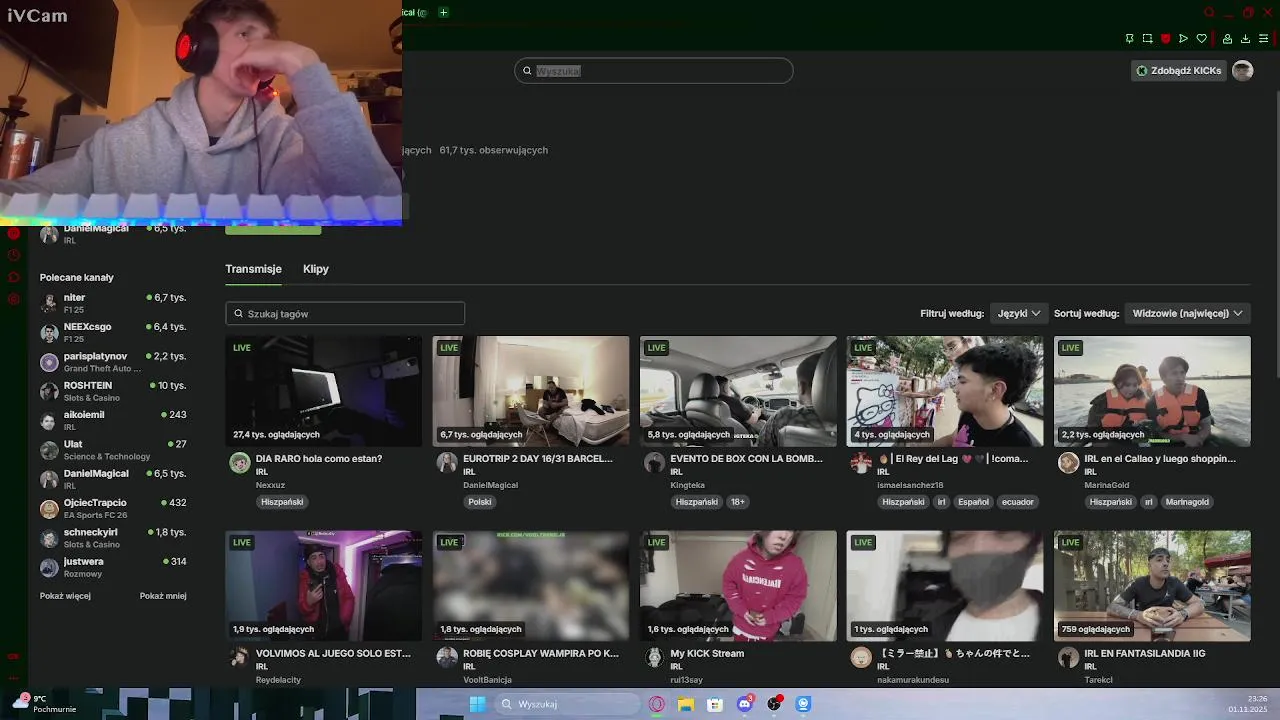Open Discord from the taskbar
The image size is (1280, 720).
745,704
